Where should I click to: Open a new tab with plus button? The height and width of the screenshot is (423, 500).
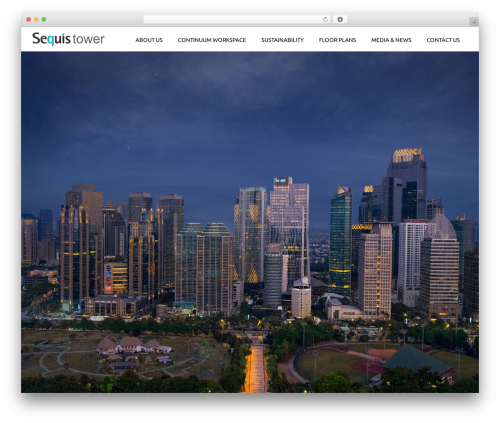point(474,22)
